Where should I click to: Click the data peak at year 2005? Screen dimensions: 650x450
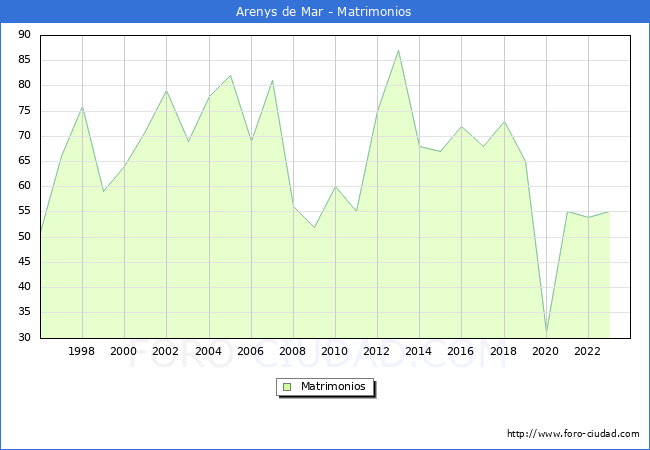click(x=230, y=75)
